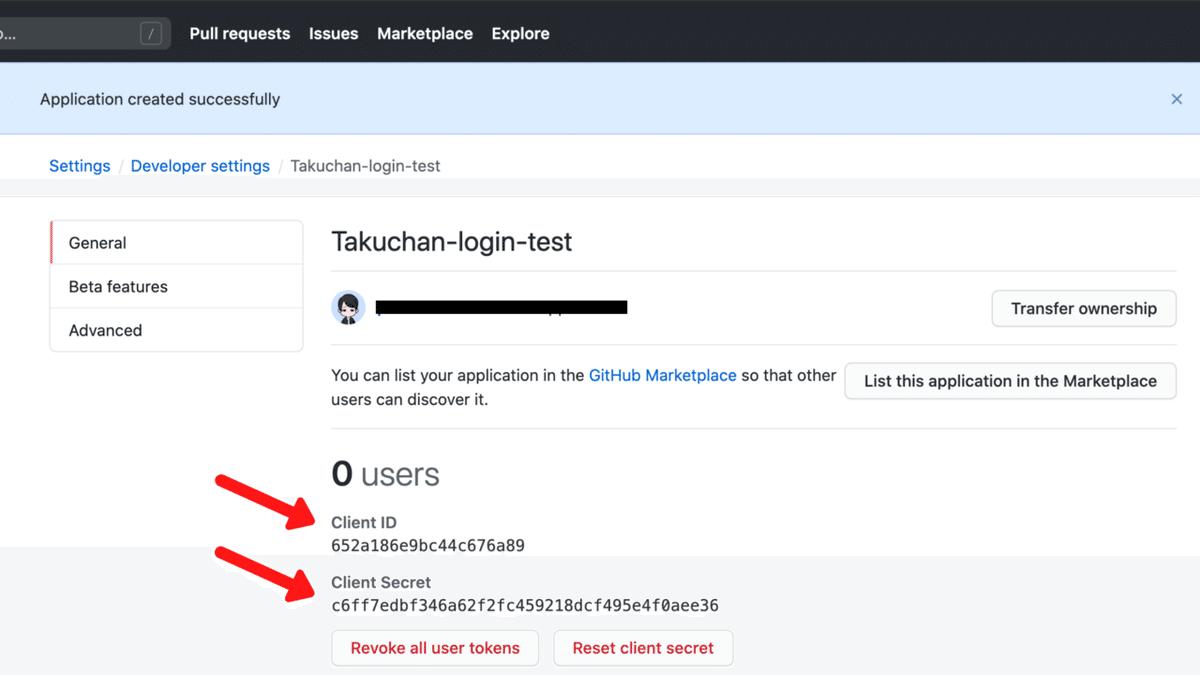The image size is (1200, 675).
Task: Click the Takuchan-login-test breadcrumb text
Action: (365, 166)
